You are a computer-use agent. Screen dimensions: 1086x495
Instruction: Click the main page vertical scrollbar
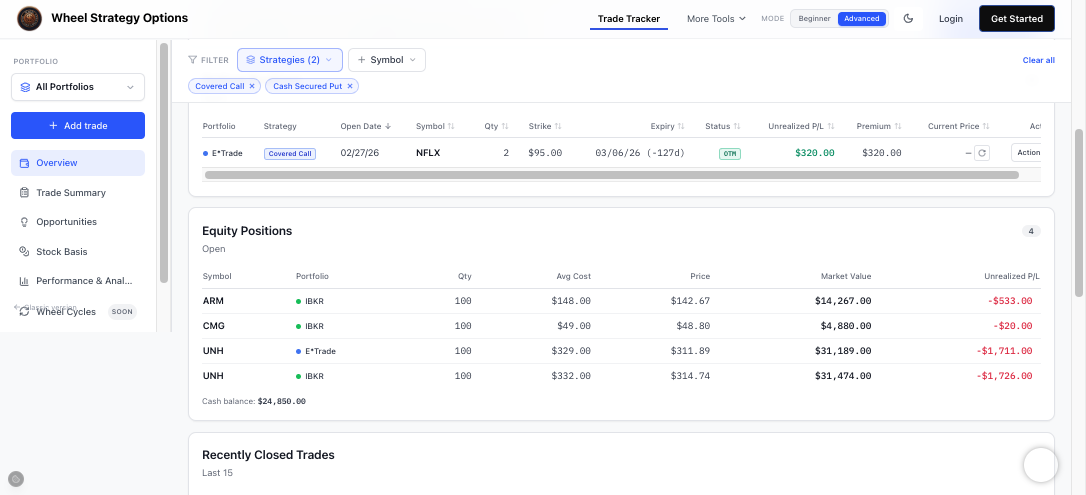1079,213
